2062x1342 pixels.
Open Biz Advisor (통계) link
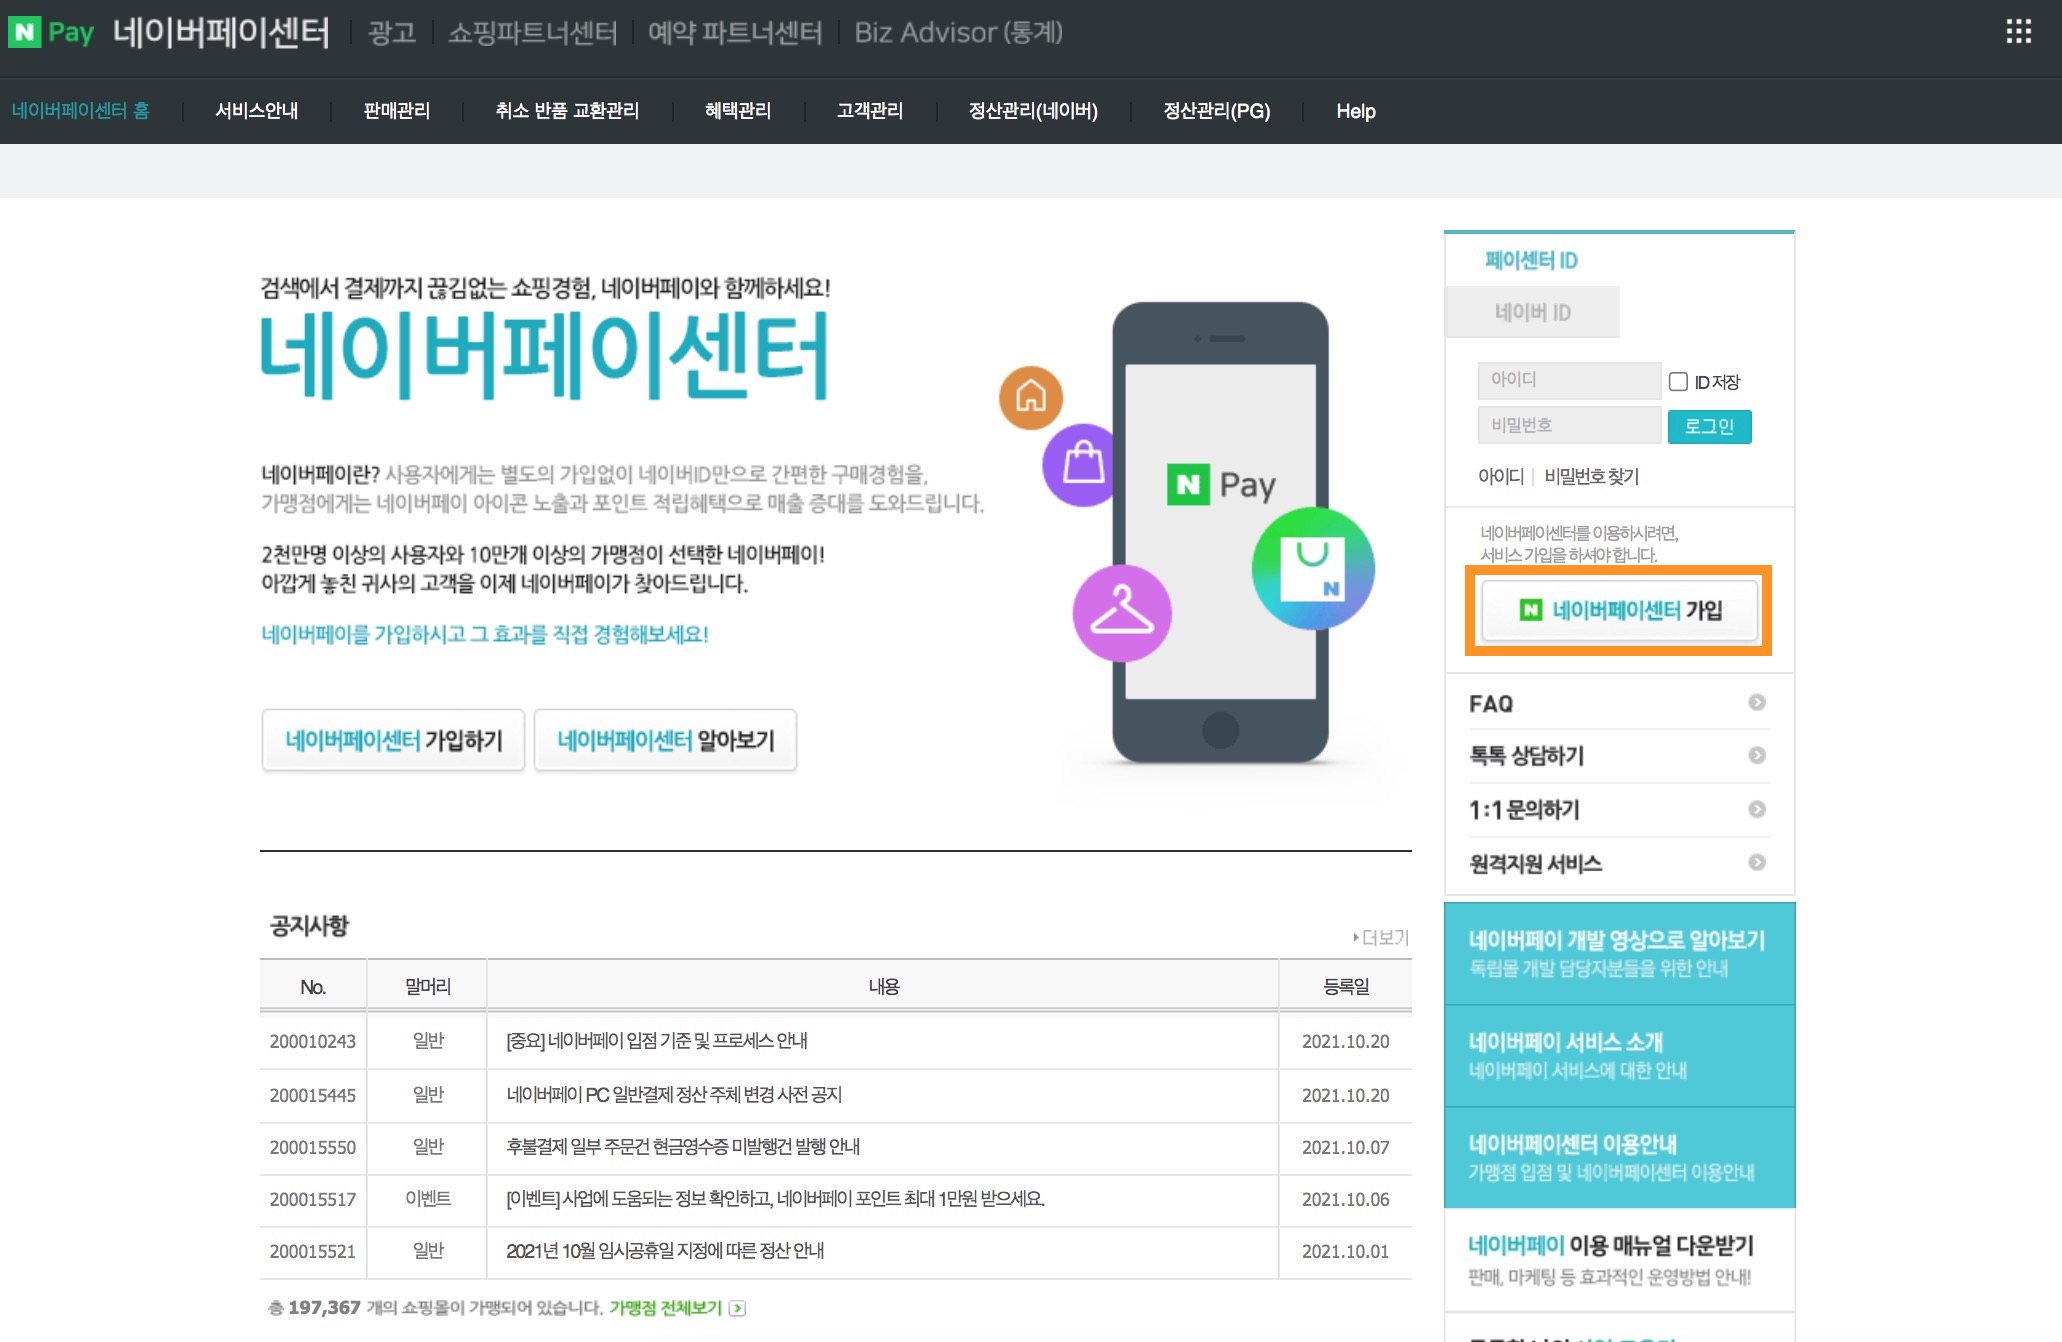pos(958,33)
